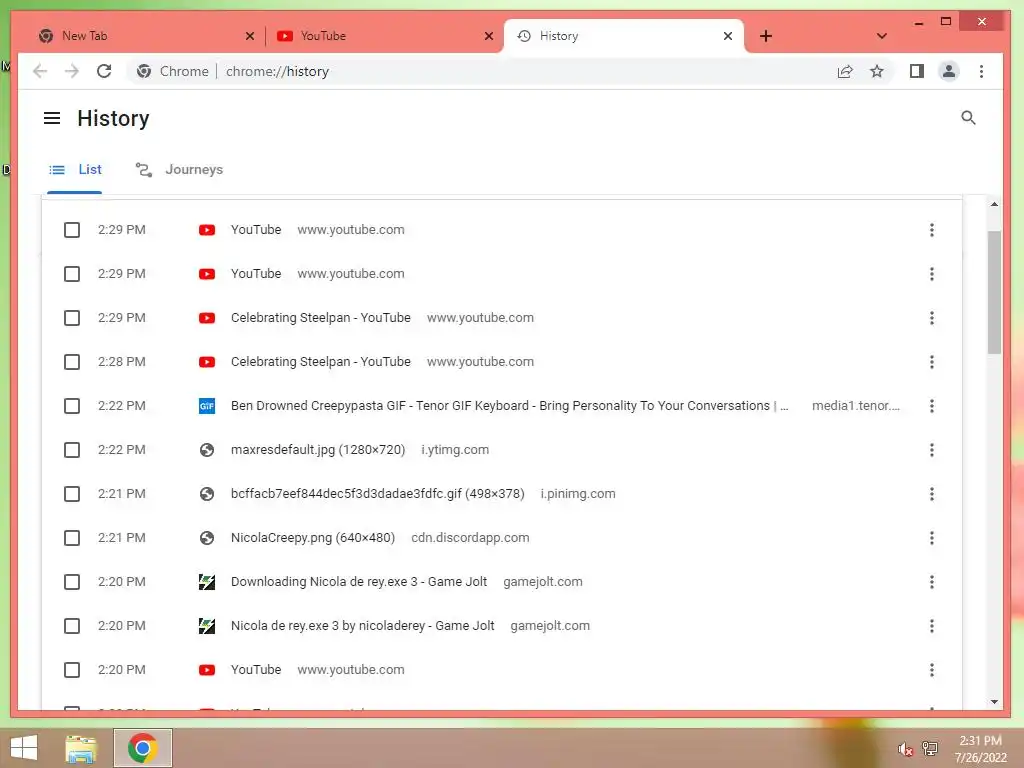Switch to the Journeys tab
This screenshot has height=768, width=1024.
pos(179,170)
